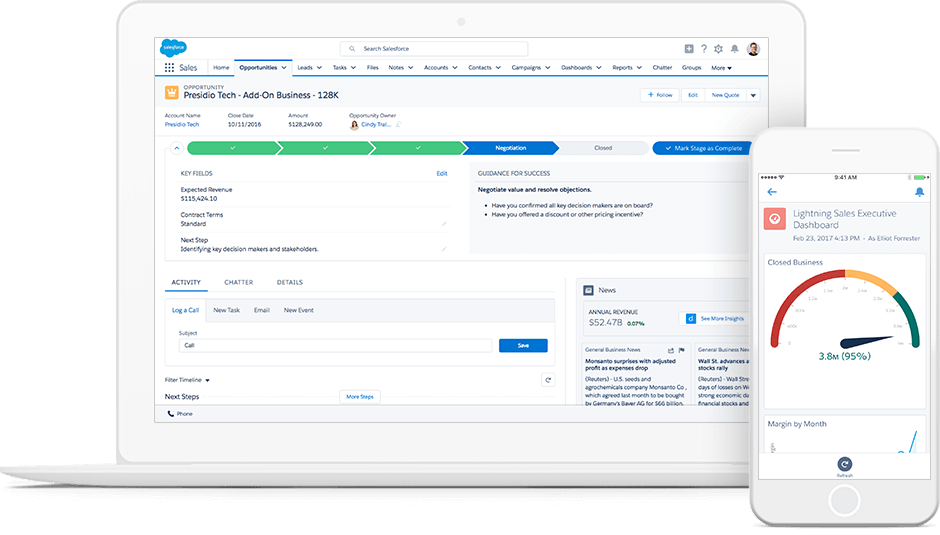
Task: Select the New Task activity tab
Action: click(x=226, y=310)
